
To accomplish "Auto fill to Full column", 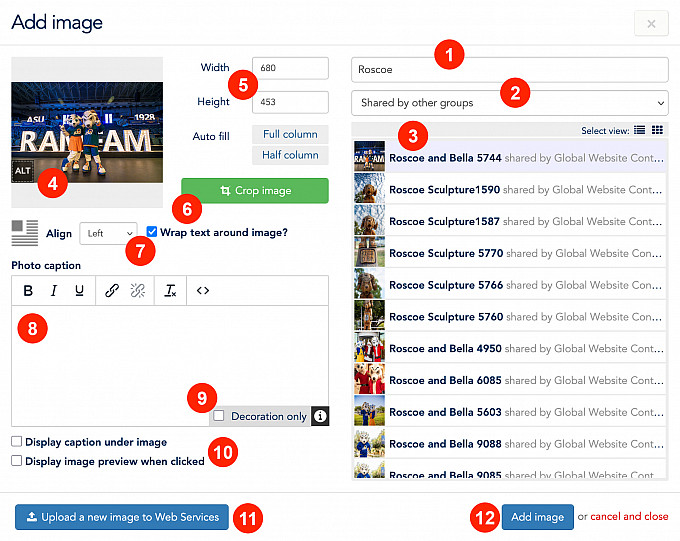I will tap(290, 134).
